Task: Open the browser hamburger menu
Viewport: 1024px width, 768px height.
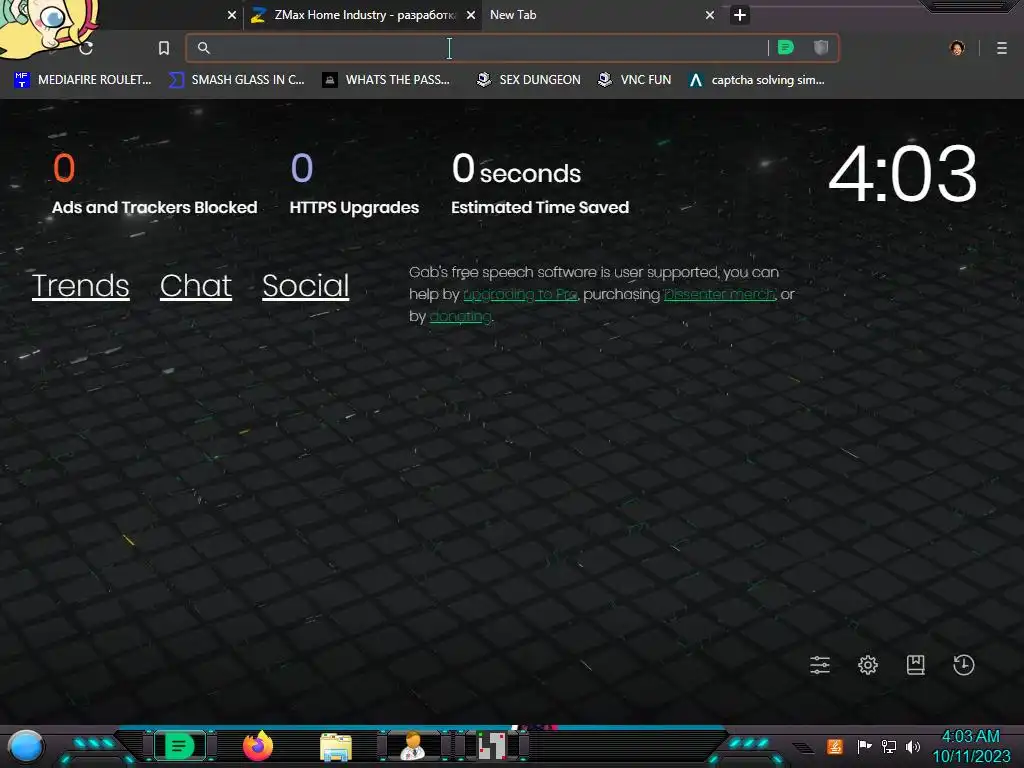Action: click(1002, 48)
